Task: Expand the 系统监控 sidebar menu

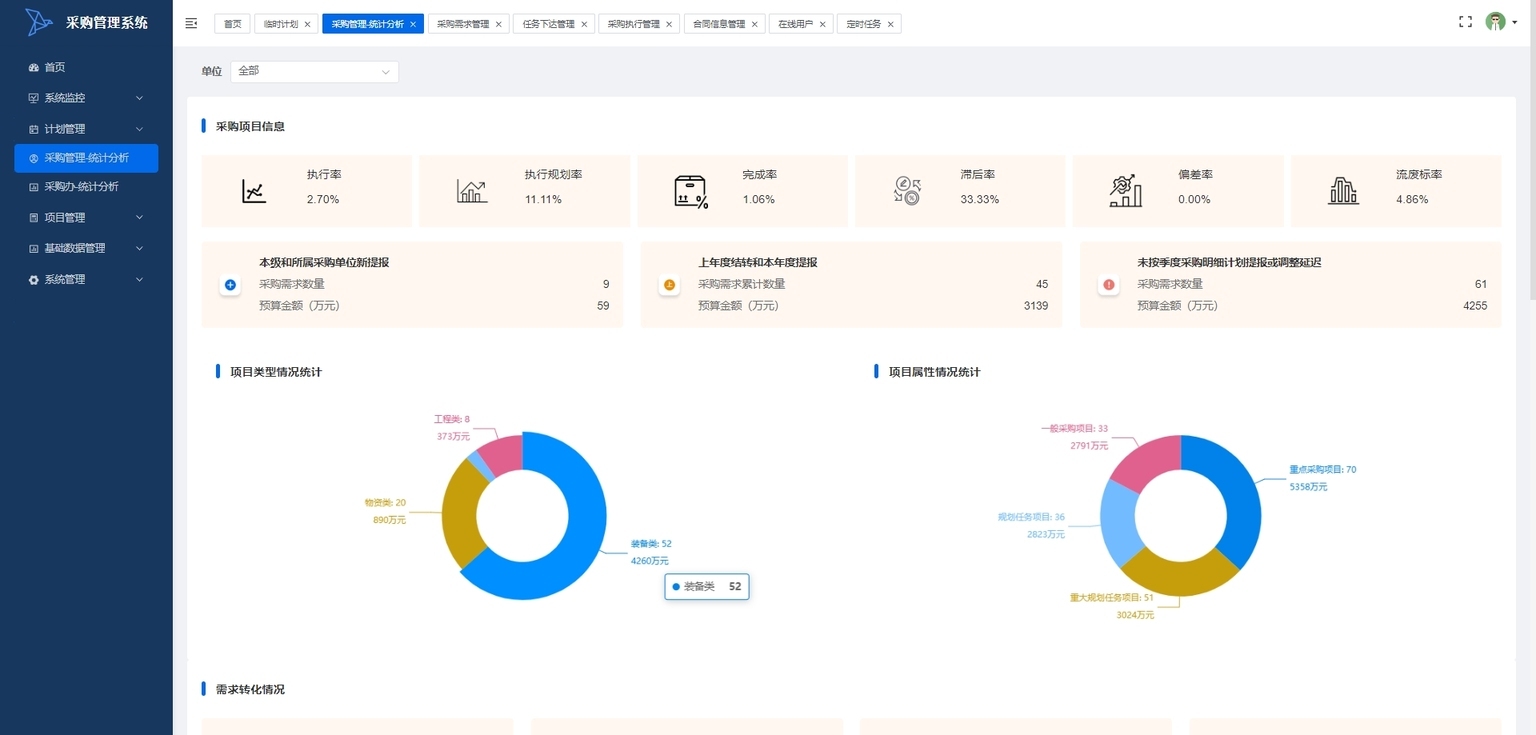Action: pyautogui.click(x=86, y=98)
